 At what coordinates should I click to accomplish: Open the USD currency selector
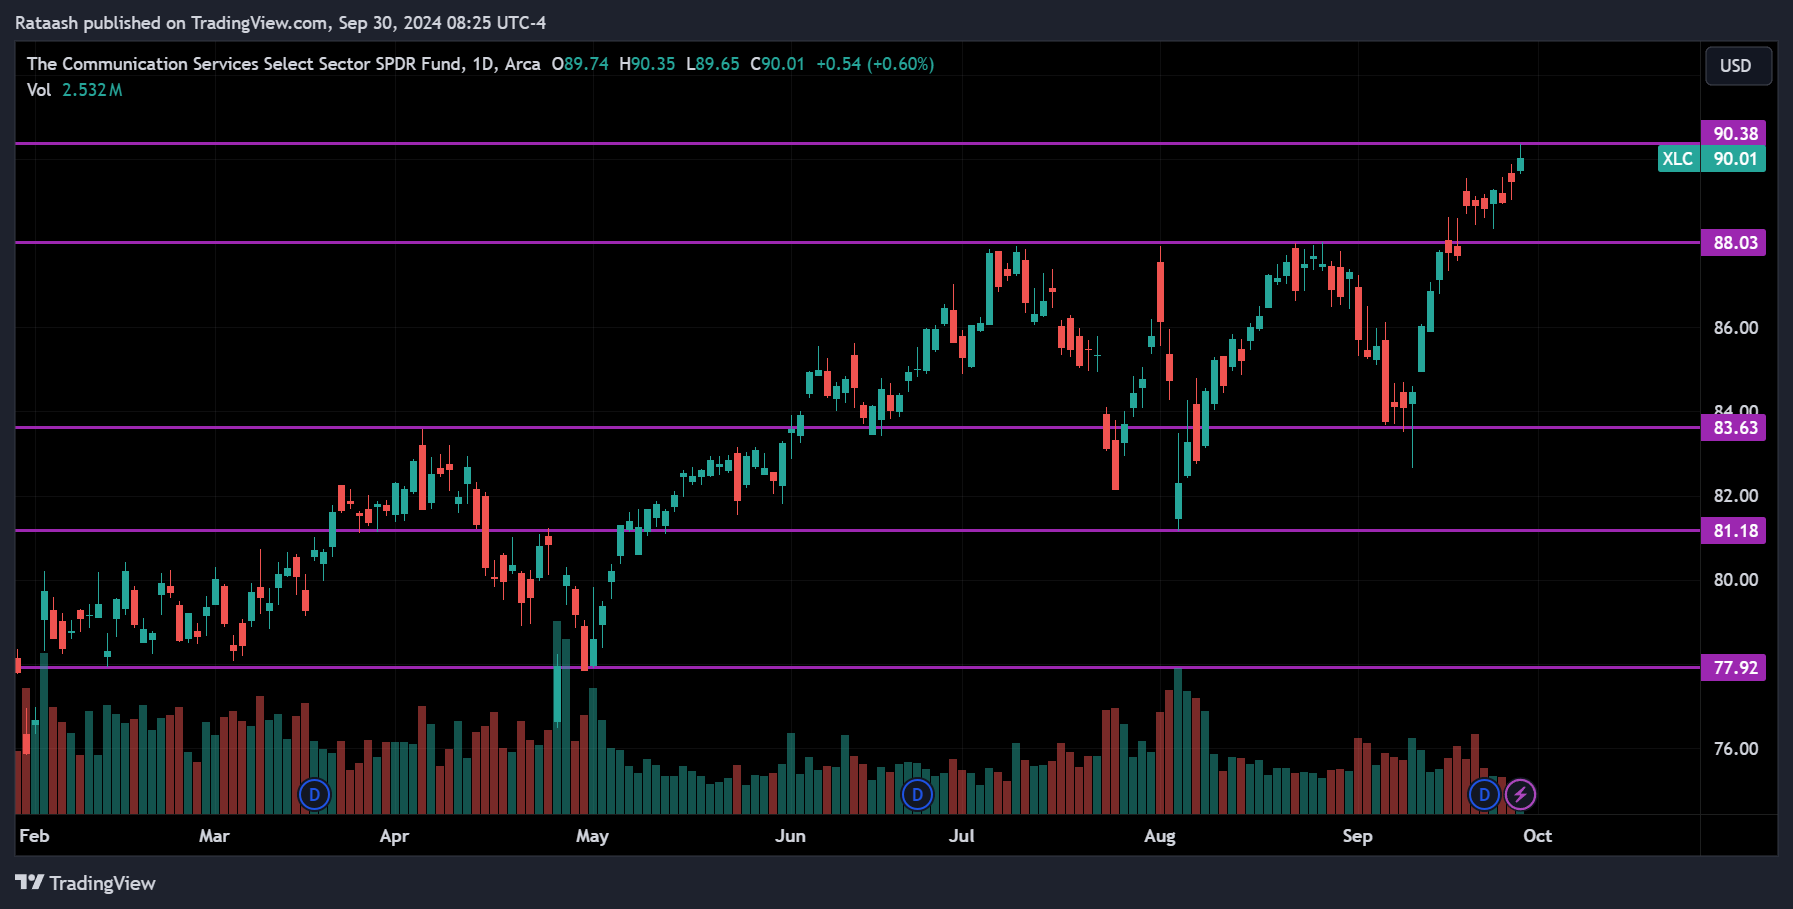point(1738,66)
